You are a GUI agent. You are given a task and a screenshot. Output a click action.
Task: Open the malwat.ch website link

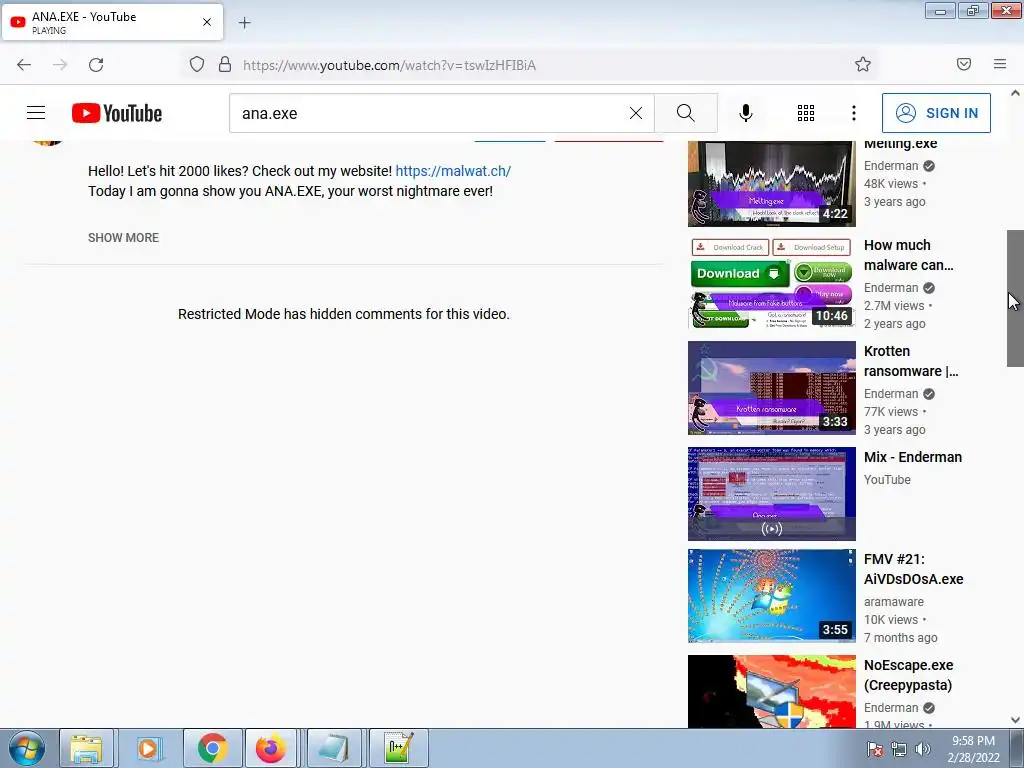point(453,171)
